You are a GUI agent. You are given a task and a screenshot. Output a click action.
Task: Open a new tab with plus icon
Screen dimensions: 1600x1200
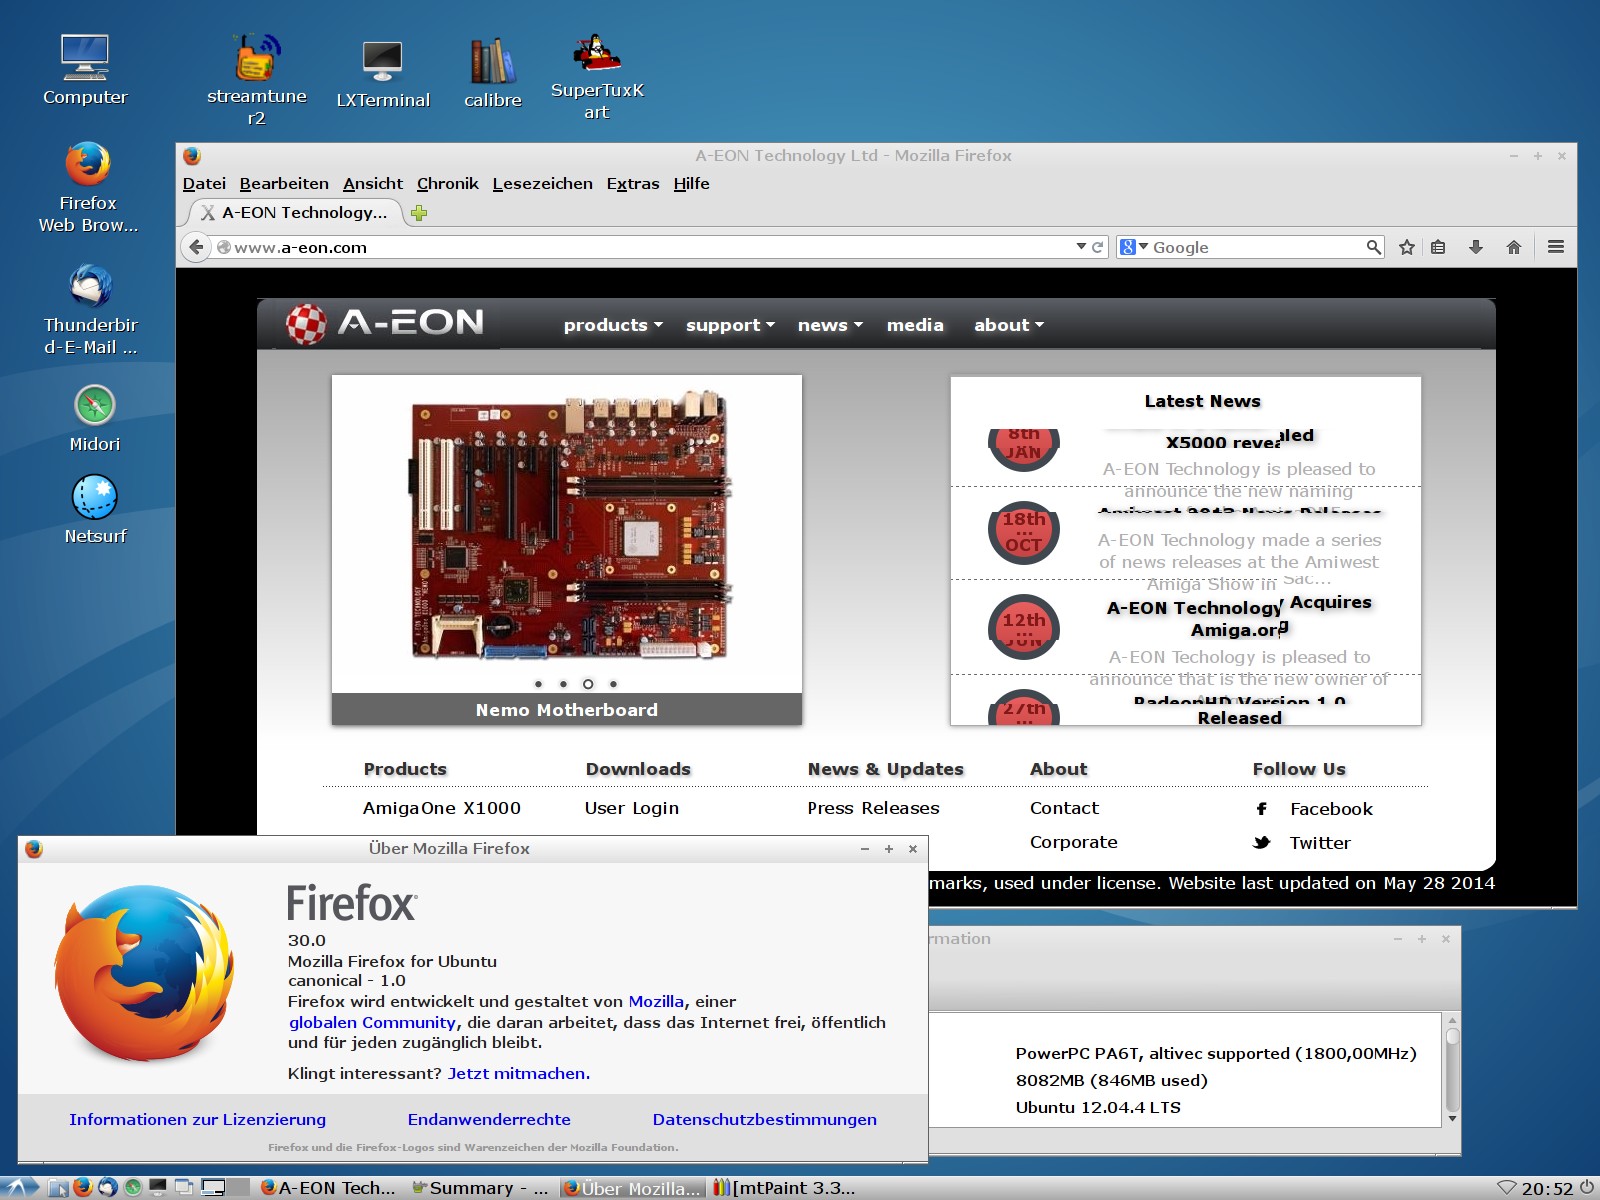419,213
